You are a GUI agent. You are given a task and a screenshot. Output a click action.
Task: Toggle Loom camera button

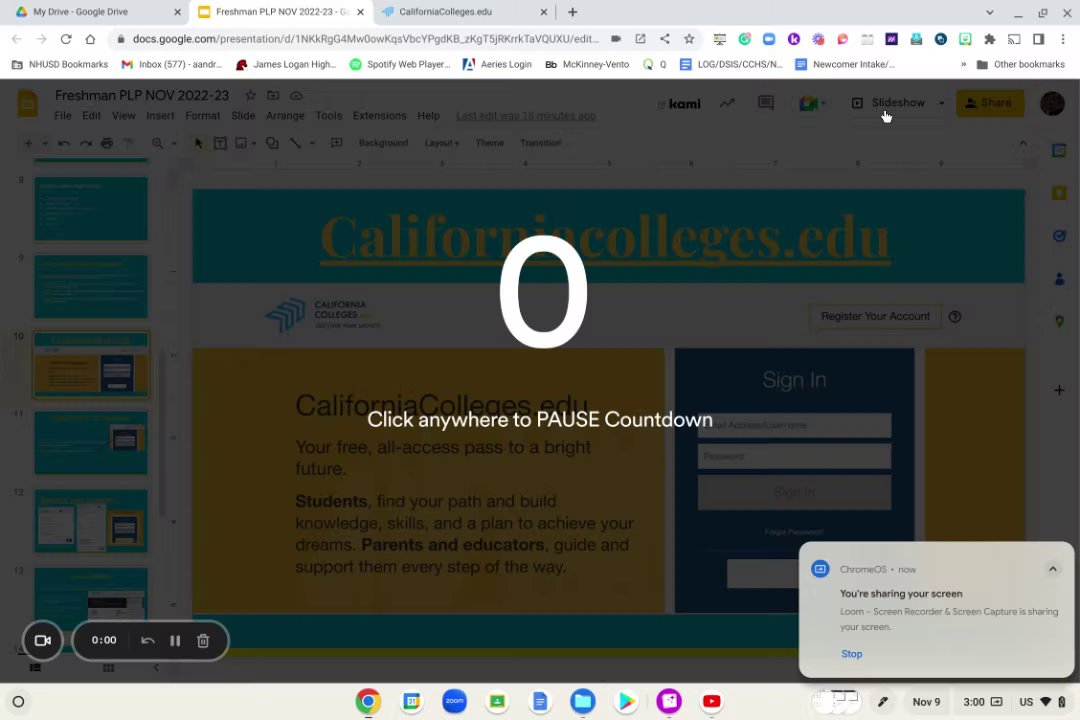click(x=43, y=641)
